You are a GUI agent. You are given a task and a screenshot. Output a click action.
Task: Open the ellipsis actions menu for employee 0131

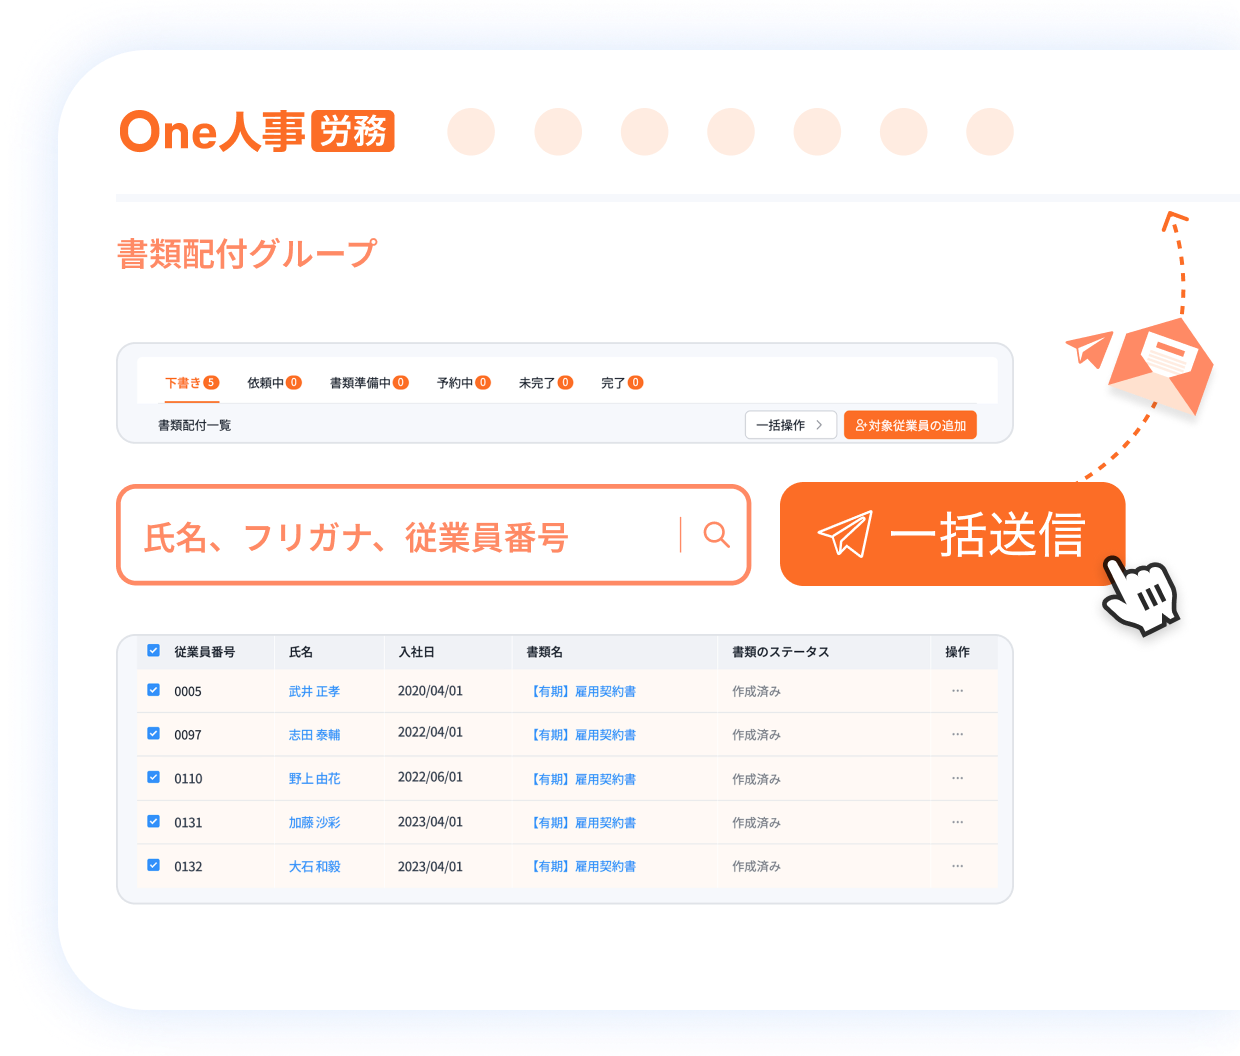click(x=957, y=822)
